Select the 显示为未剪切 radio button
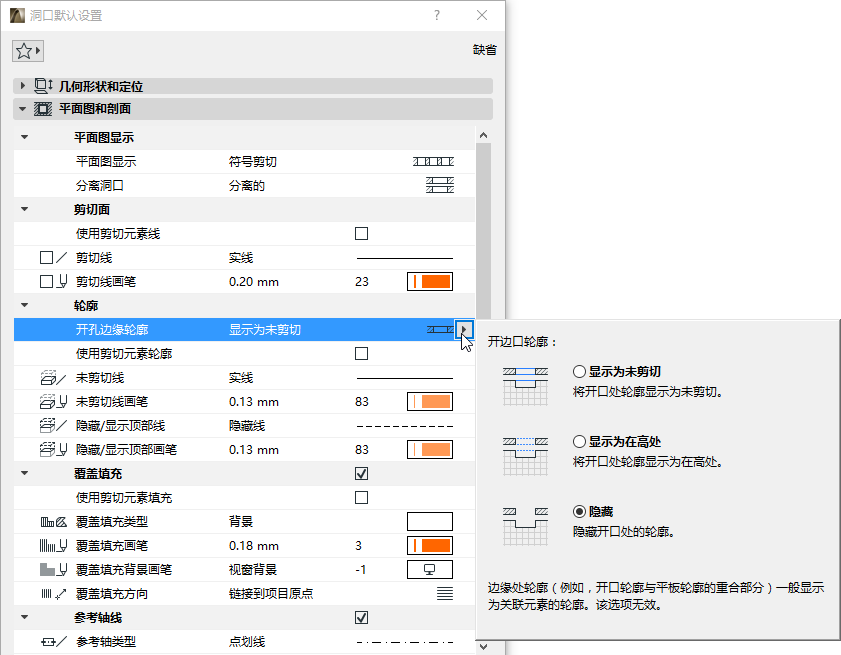Screen dimensions: 841x655 click(579, 371)
